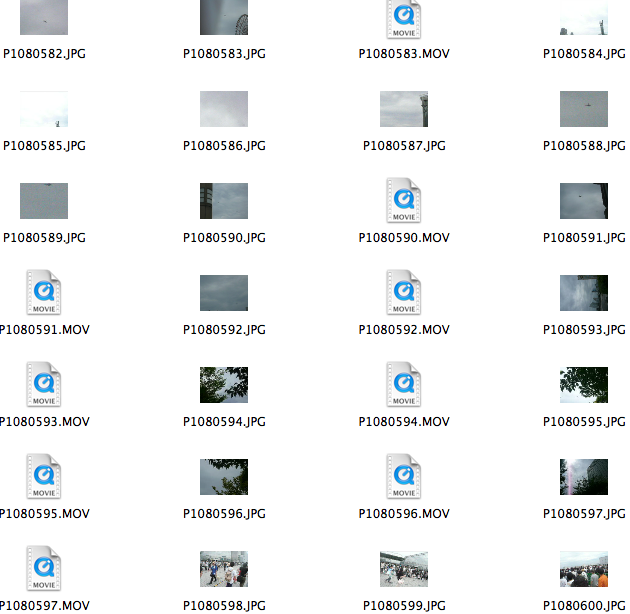Click the filename label P1080593.JPG
630x614 pixels.
click(584, 330)
